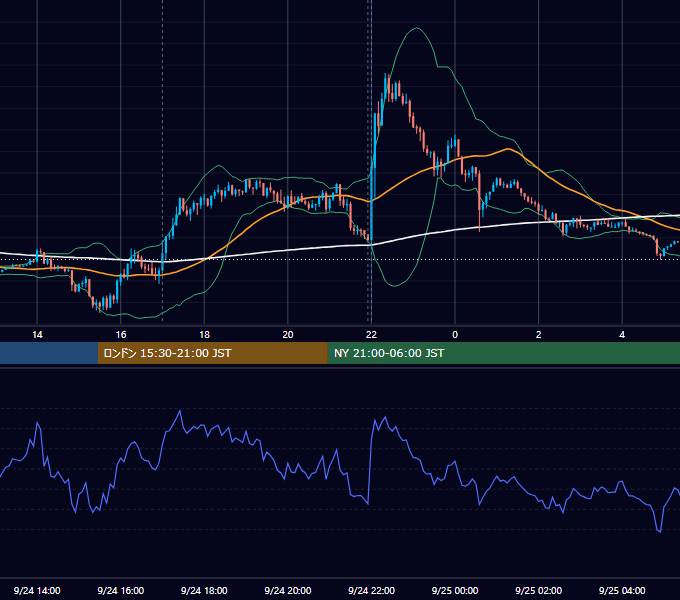
Task: Click the '20' hour label on the price chart axis
Action: tap(288, 335)
